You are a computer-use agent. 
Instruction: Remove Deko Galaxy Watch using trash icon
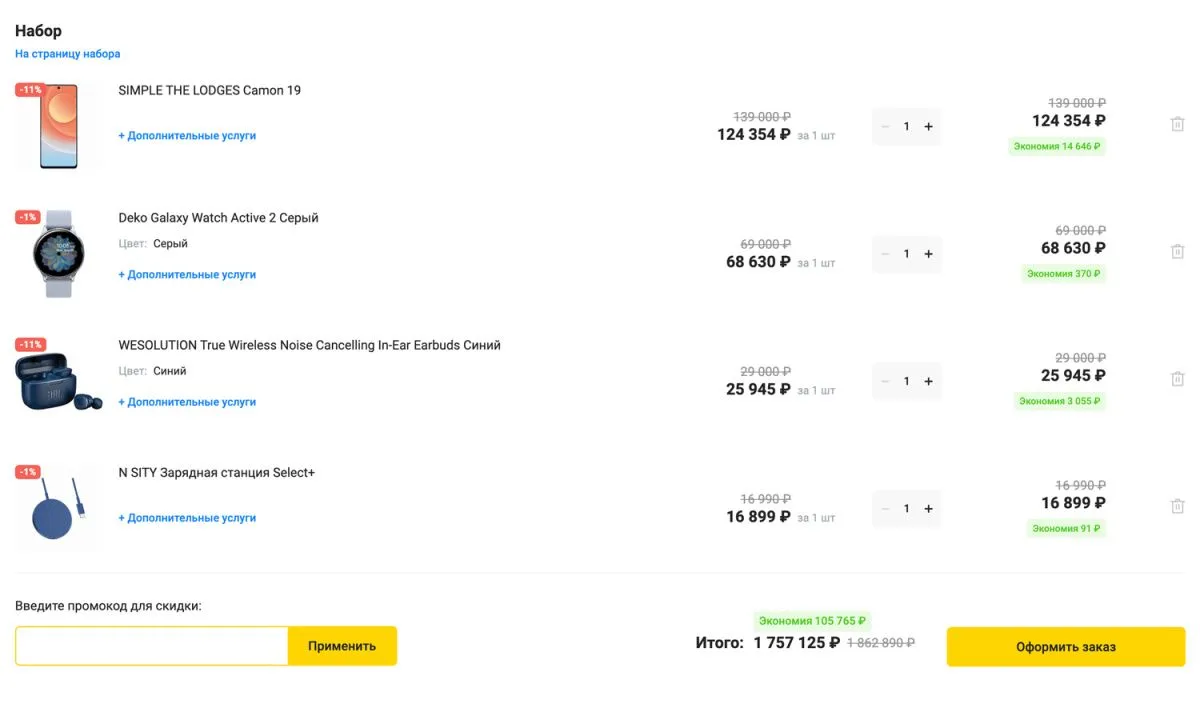[1177, 251]
